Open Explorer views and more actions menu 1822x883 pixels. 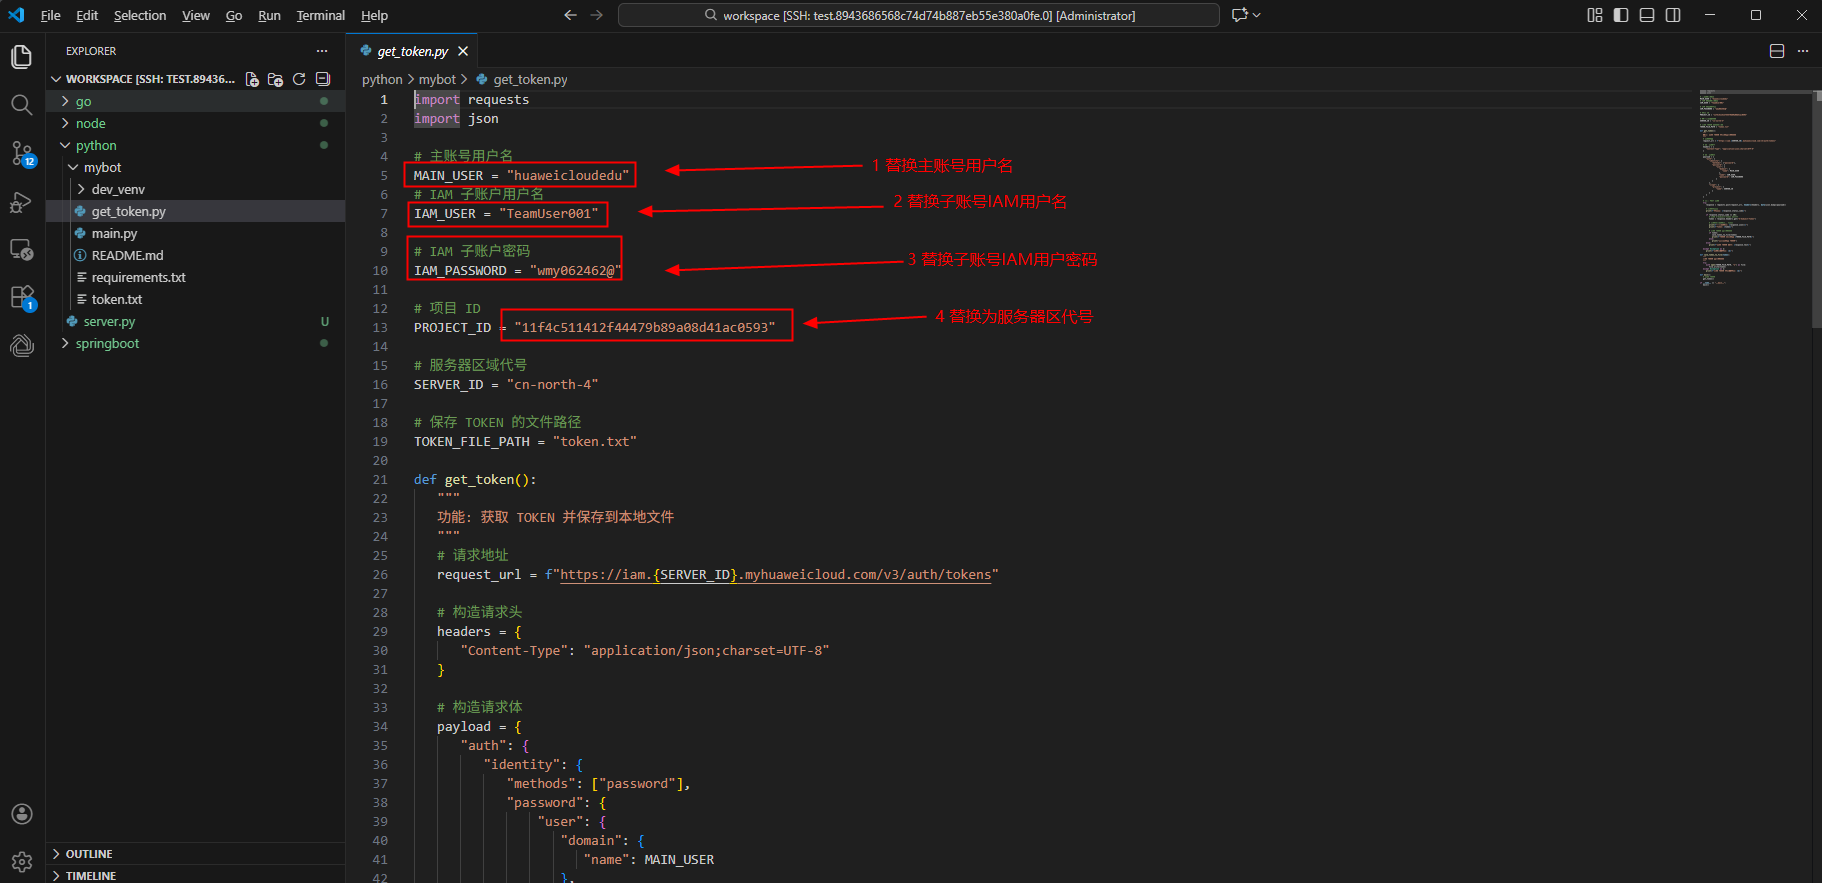point(322,51)
